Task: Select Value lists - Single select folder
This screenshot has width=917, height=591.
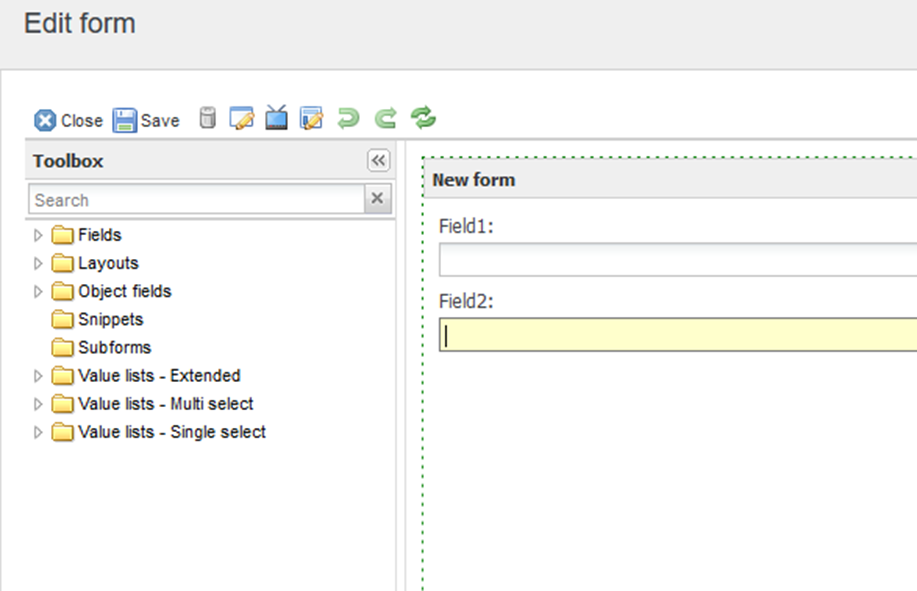Action: coord(171,432)
